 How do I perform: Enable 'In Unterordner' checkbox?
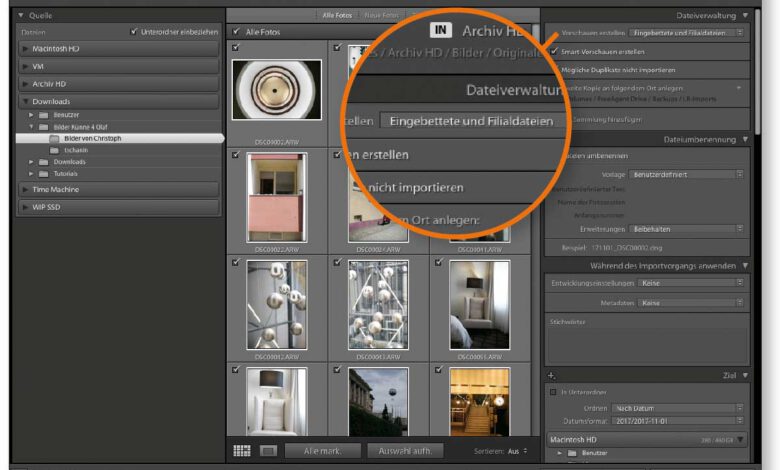point(554,392)
